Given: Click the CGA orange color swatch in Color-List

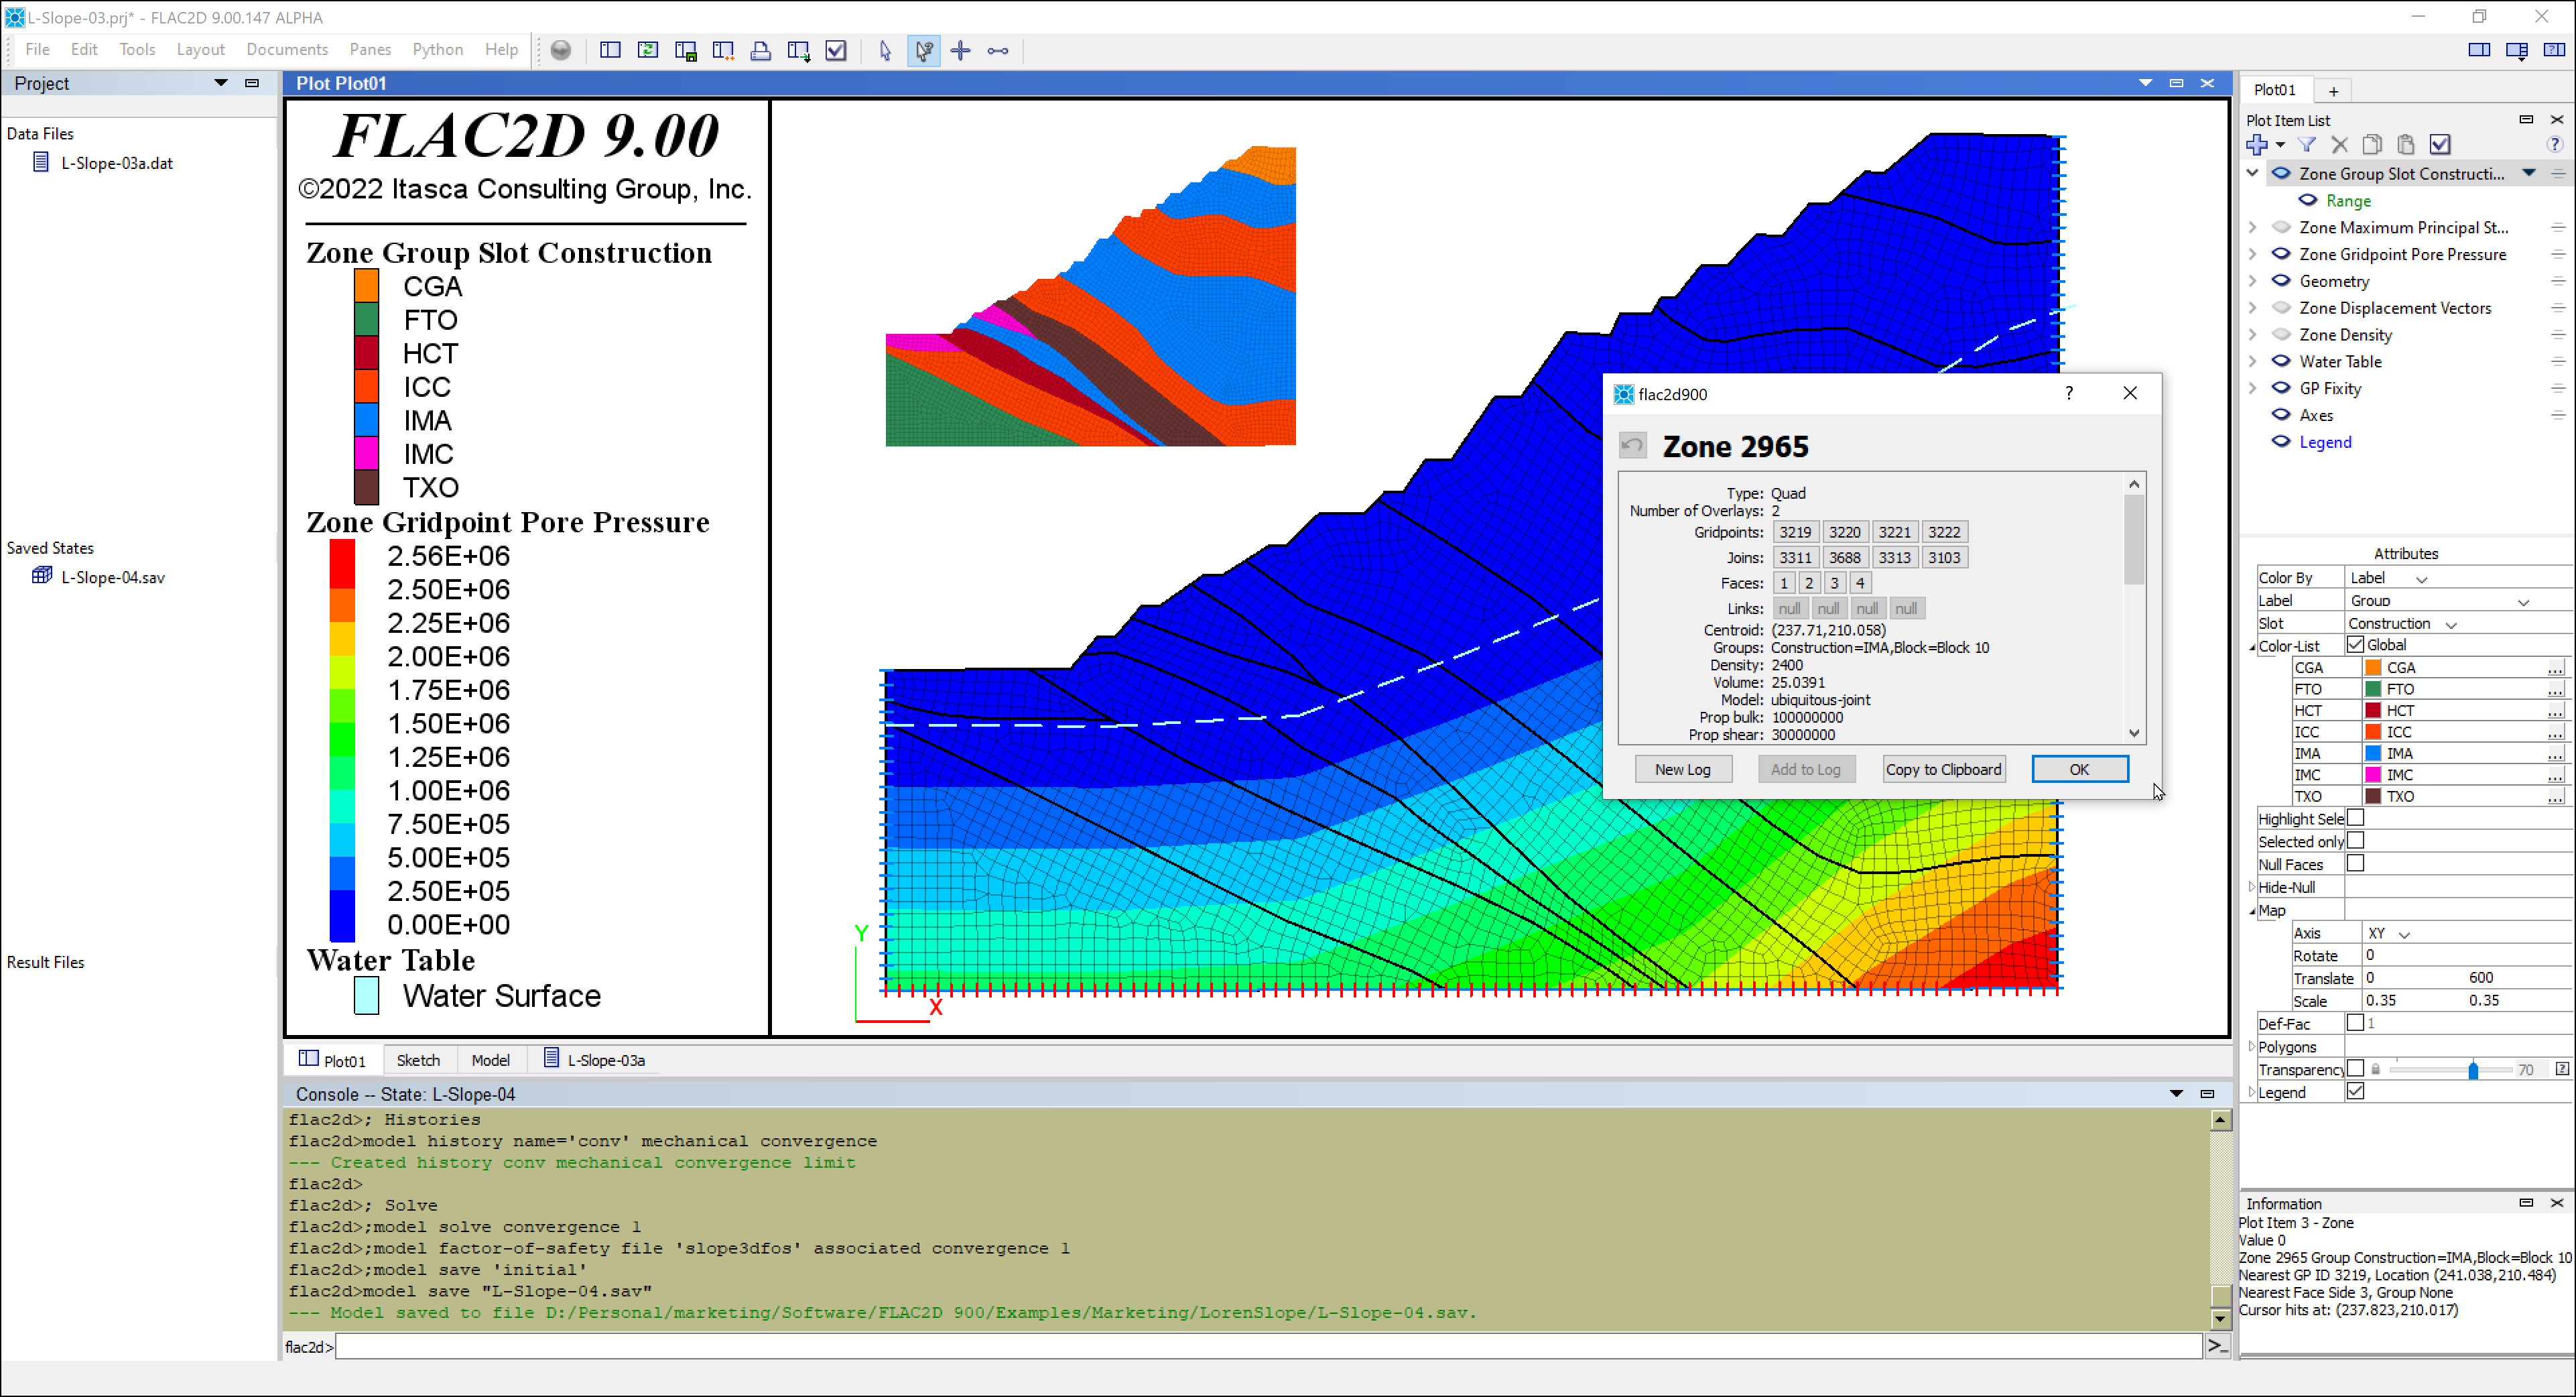Looking at the screenshot, I should click(x=2373, y=668).
